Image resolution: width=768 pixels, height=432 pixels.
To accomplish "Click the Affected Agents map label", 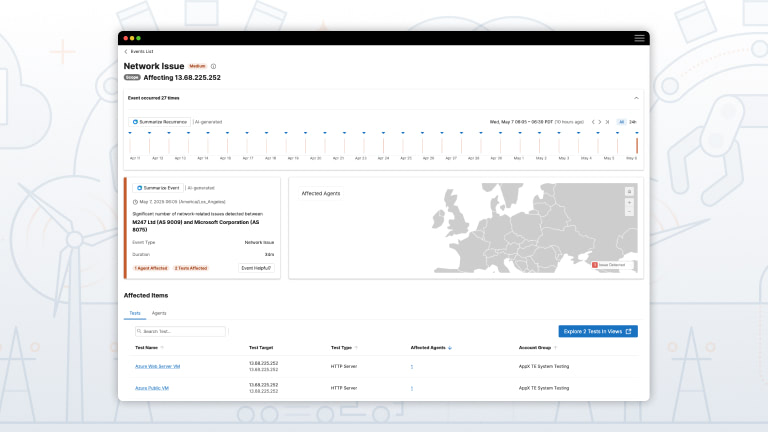I will click(x=321, y=193).
